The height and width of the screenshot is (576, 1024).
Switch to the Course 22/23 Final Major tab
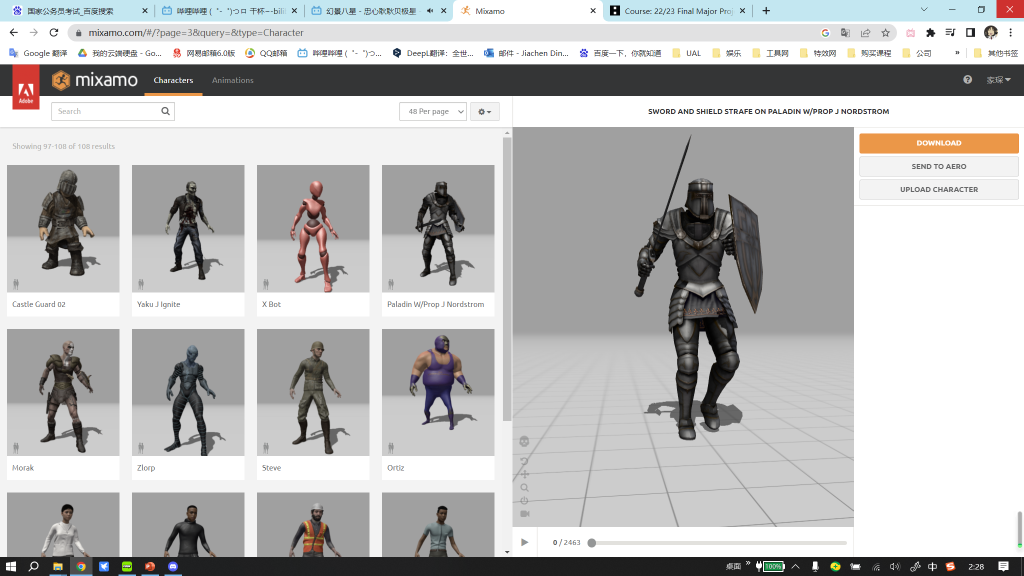(x=678, y=11)
